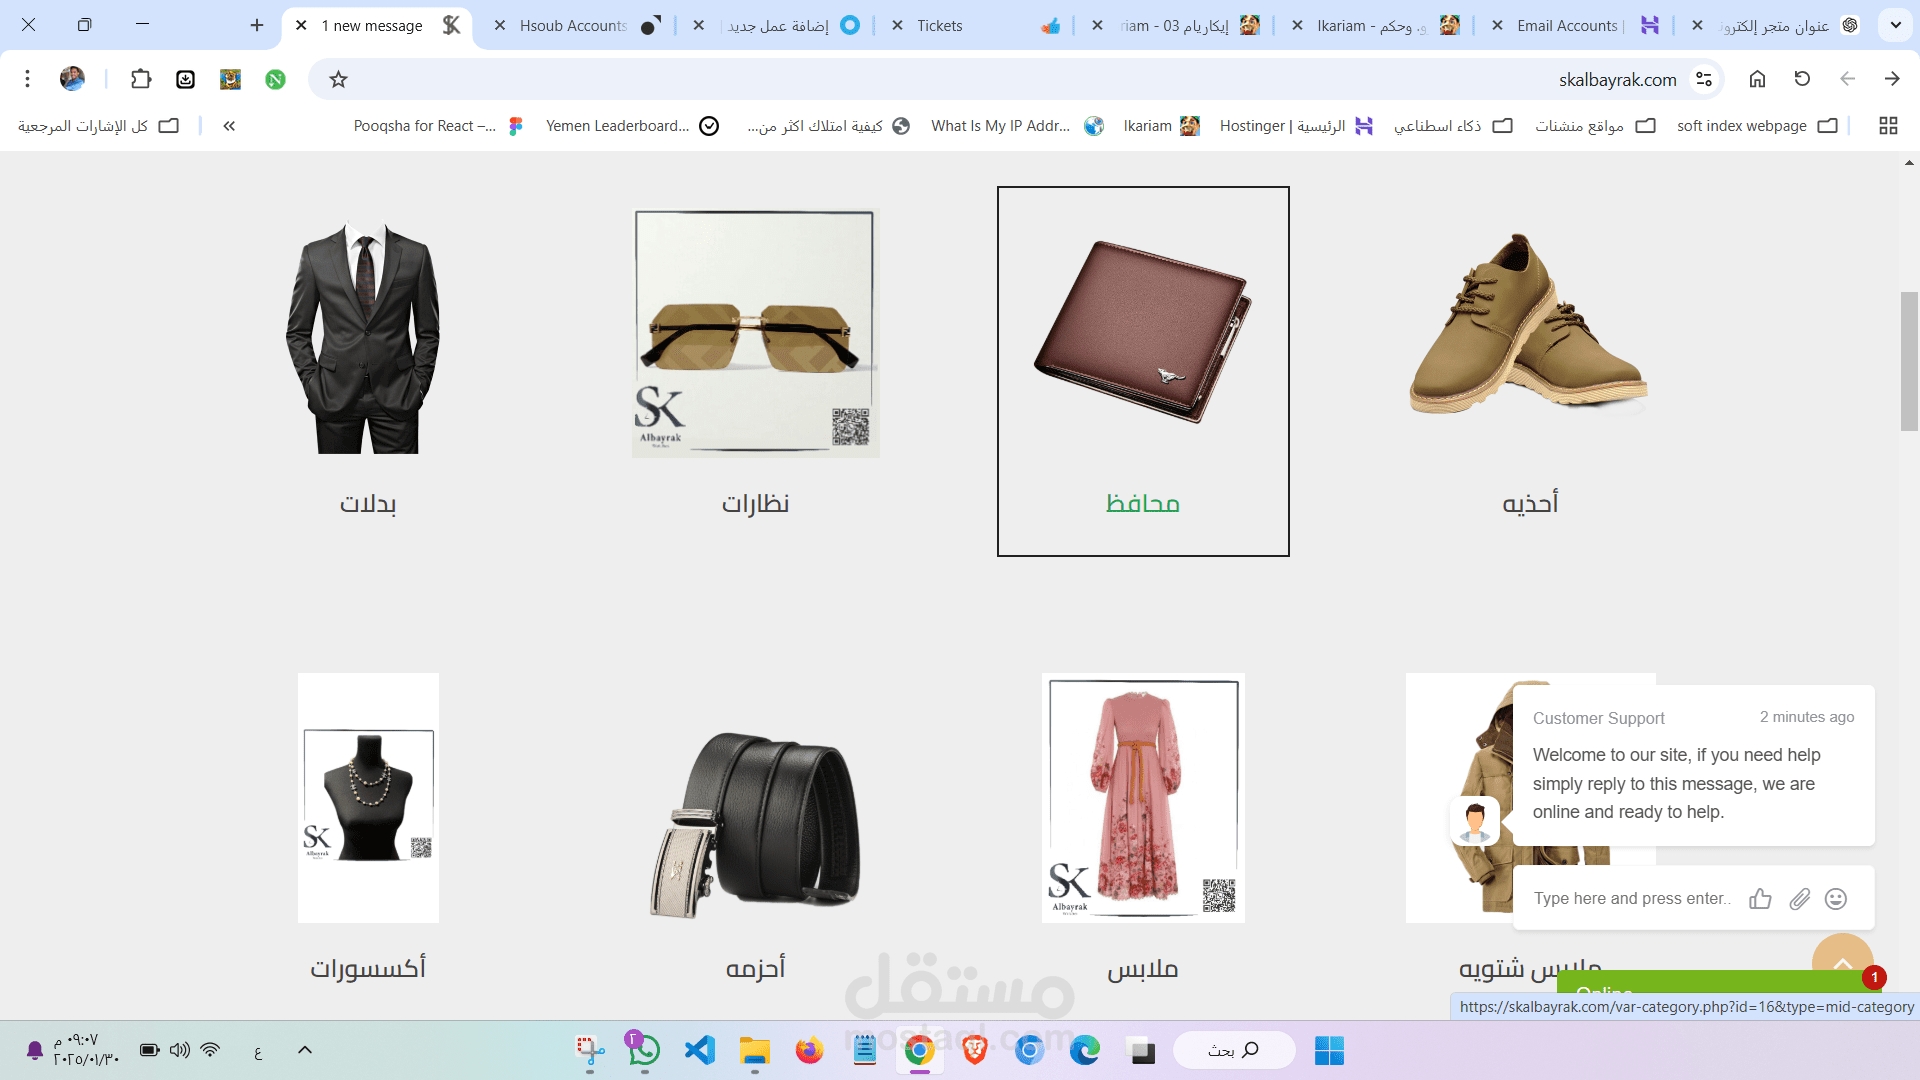The width and height of the screenshot is (1920, 1080).
Task: Open WhatsApp from the taskbar
Action: [644, 1050]
